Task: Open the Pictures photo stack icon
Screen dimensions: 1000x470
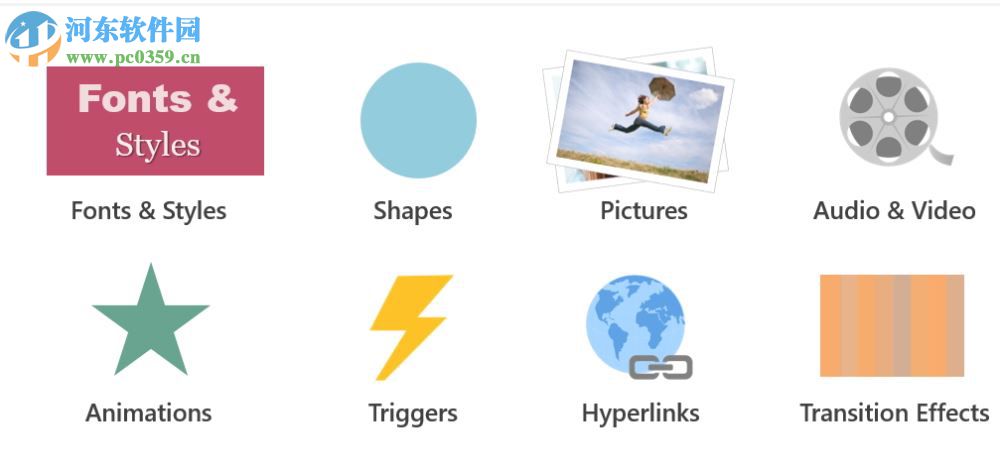Action: (638, 119)
